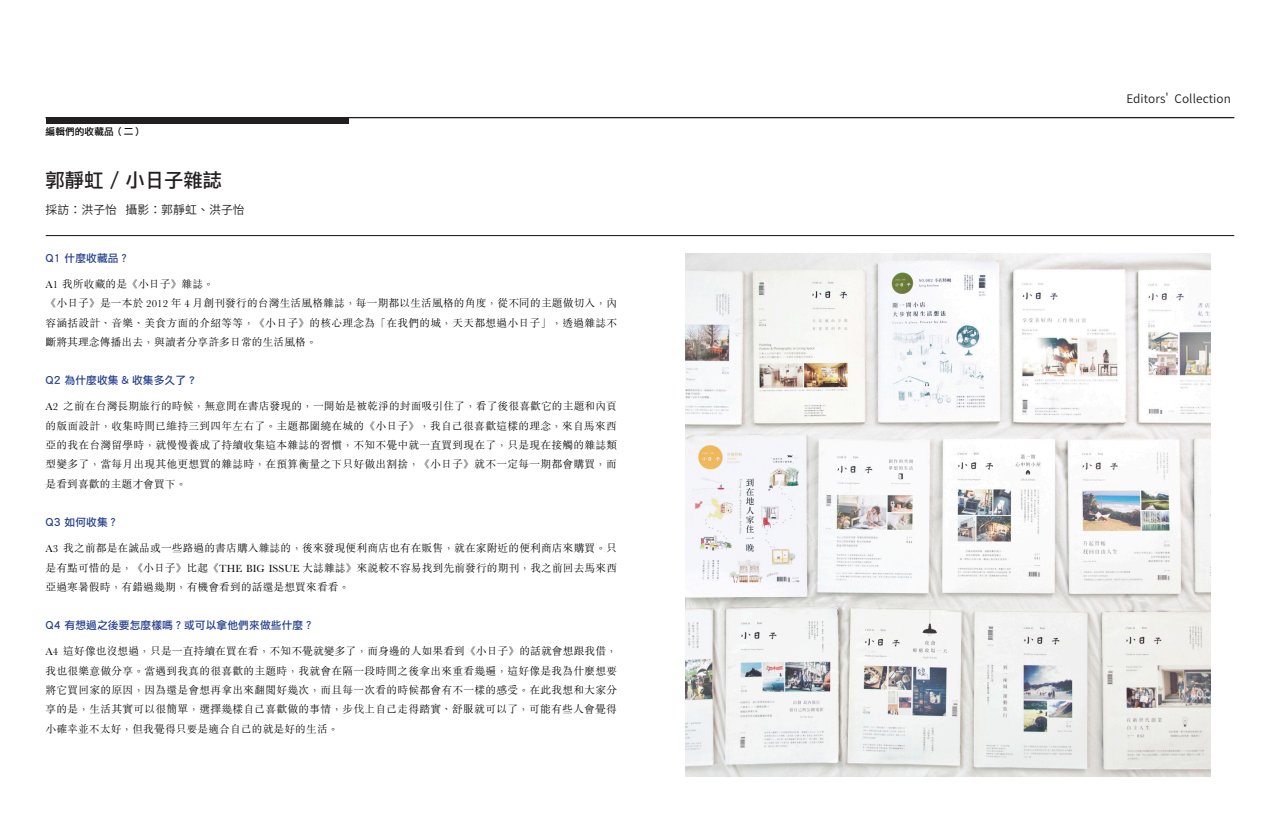
Task: Click the line starting "A3 我之前都是在誠品"
Action: click(x=331, y=548)
